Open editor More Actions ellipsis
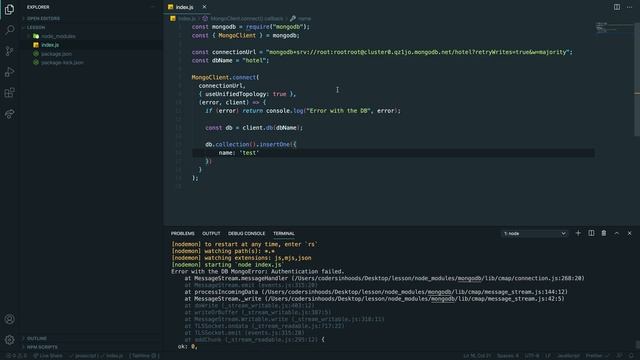640x360 pixels. click(x=629, y=7)
